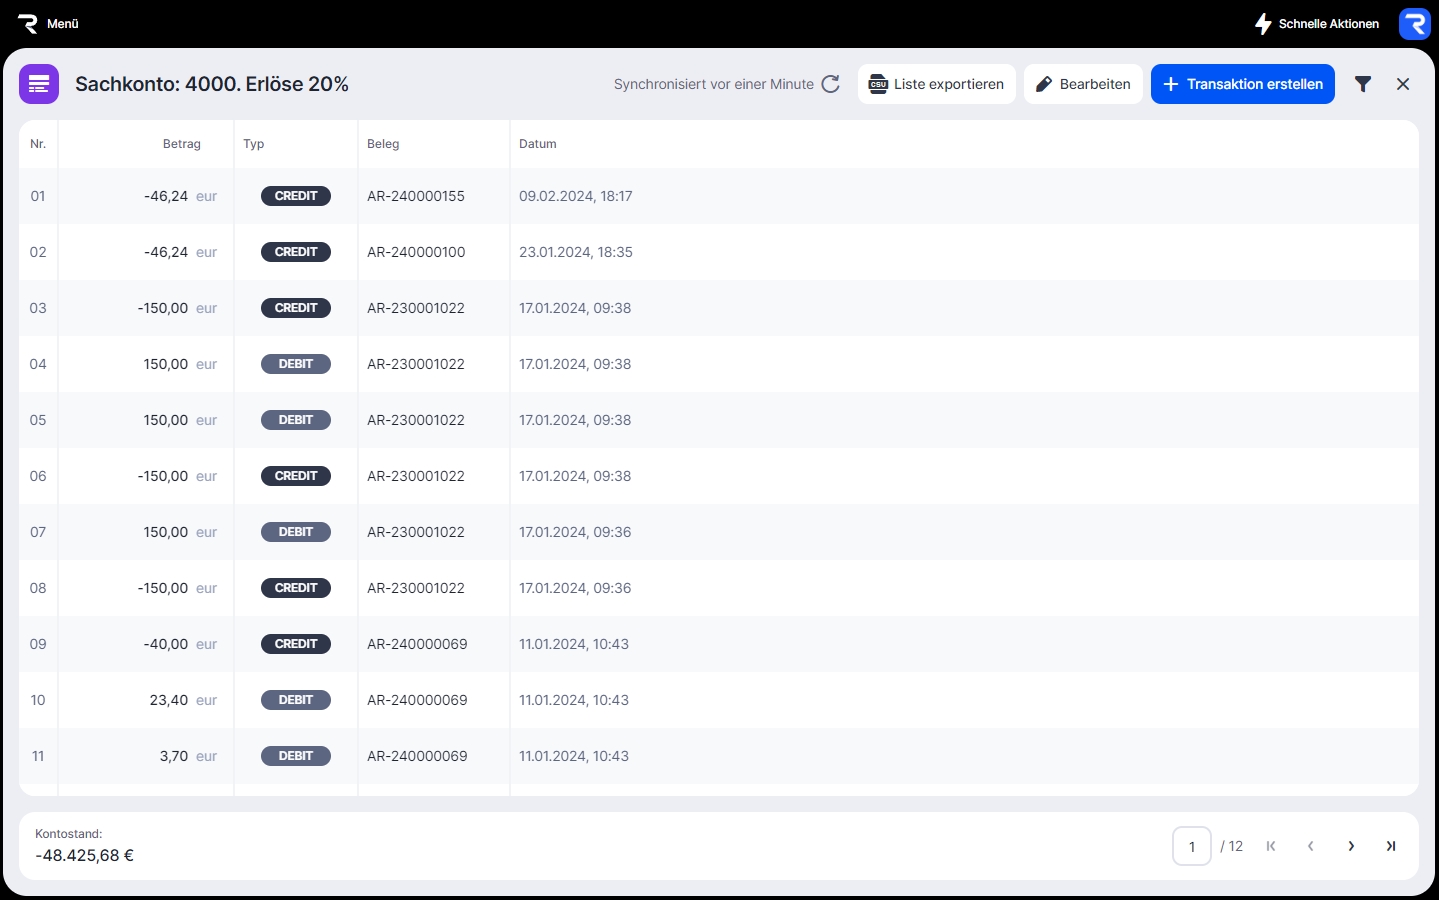Go to next page arrow
1439x900 pixels.
tap(1351, 846)
